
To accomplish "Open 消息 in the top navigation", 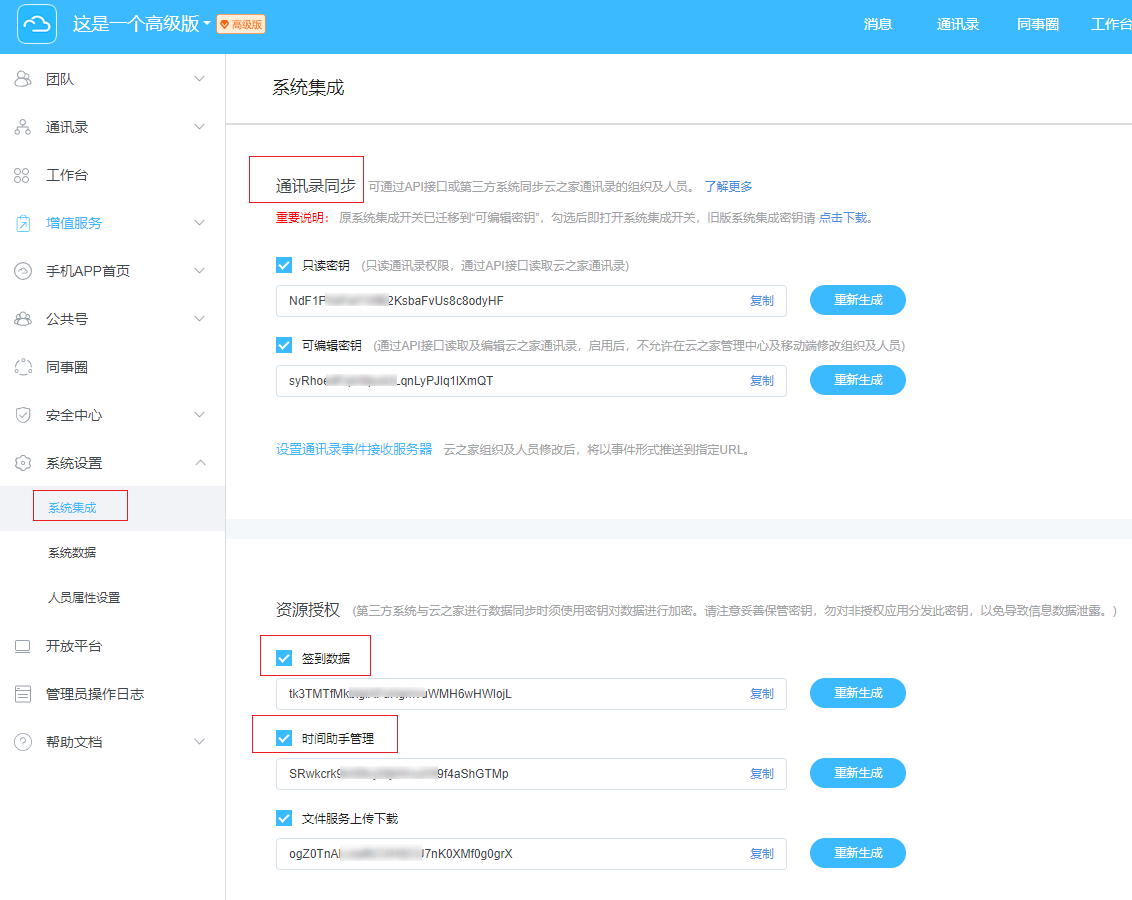I will pos(878,24).
